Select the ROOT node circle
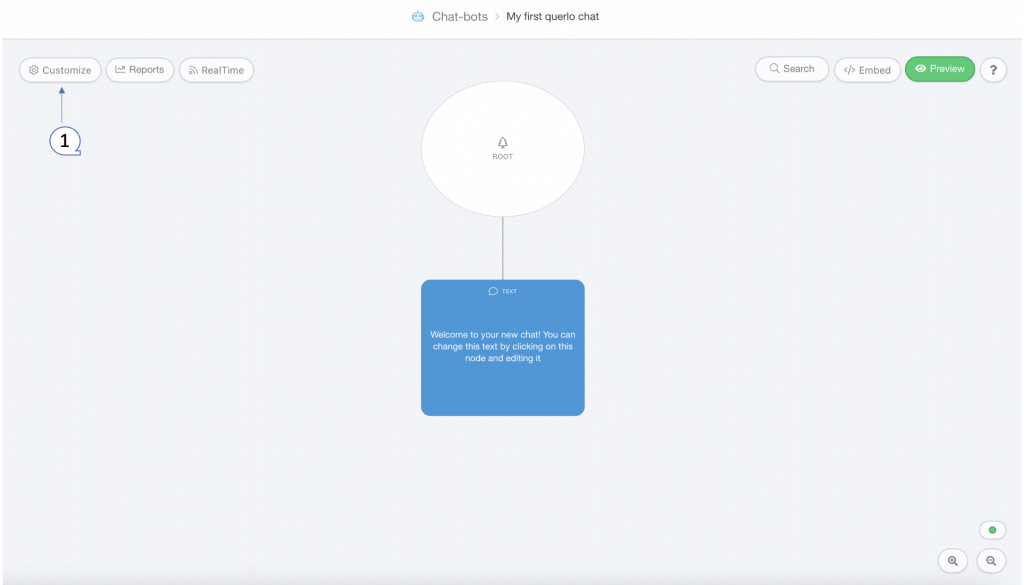This screenshot has height=585, width=1024. pyautogui.click(x=502, y=149)
